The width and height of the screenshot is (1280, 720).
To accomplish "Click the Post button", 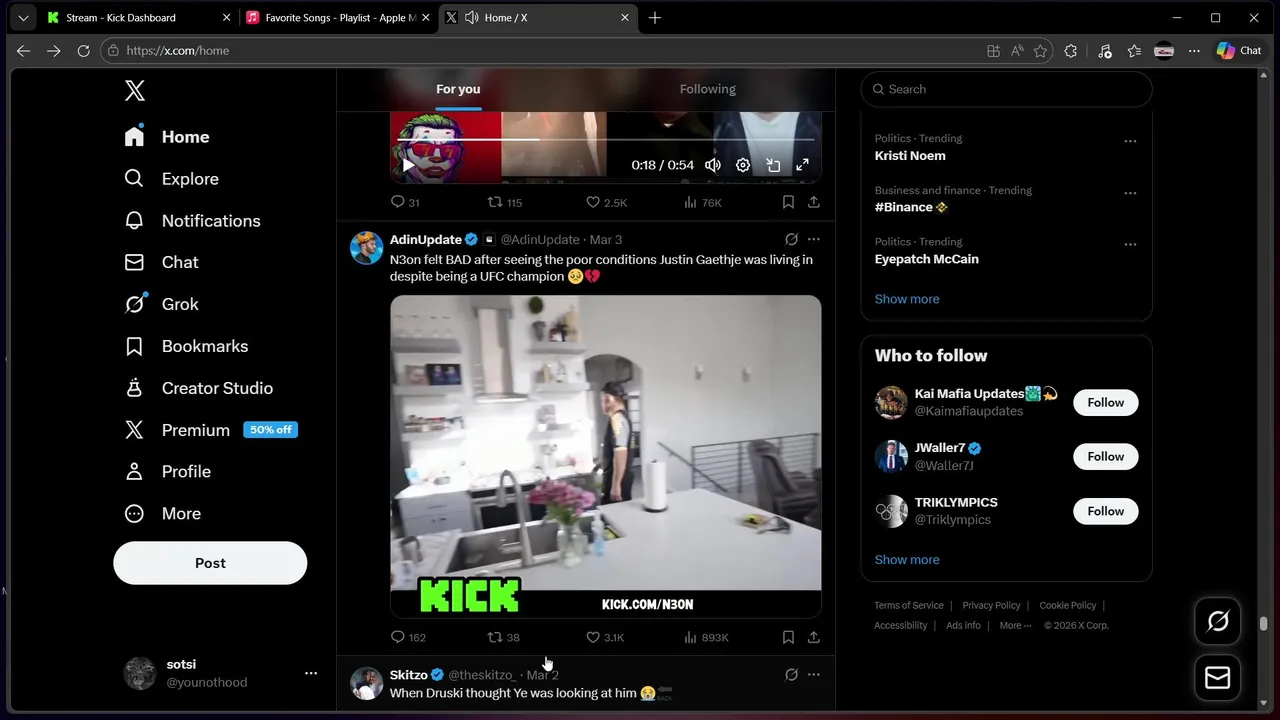I will (210, 563).
